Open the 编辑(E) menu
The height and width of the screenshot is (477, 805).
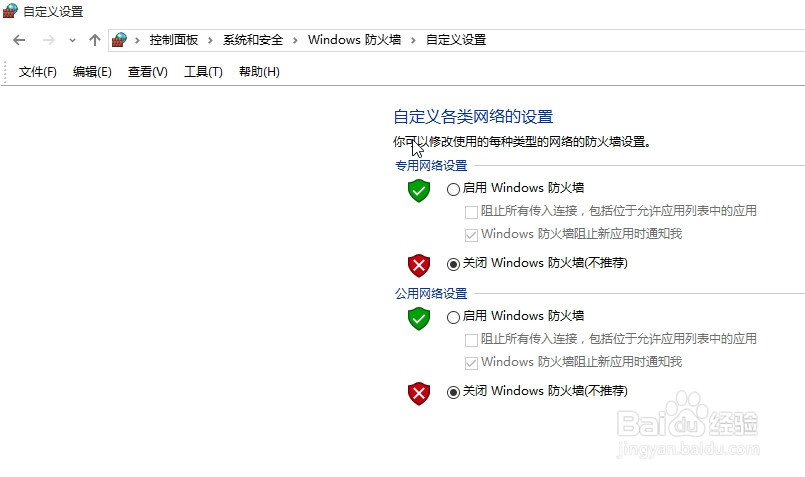click(92, 72)
